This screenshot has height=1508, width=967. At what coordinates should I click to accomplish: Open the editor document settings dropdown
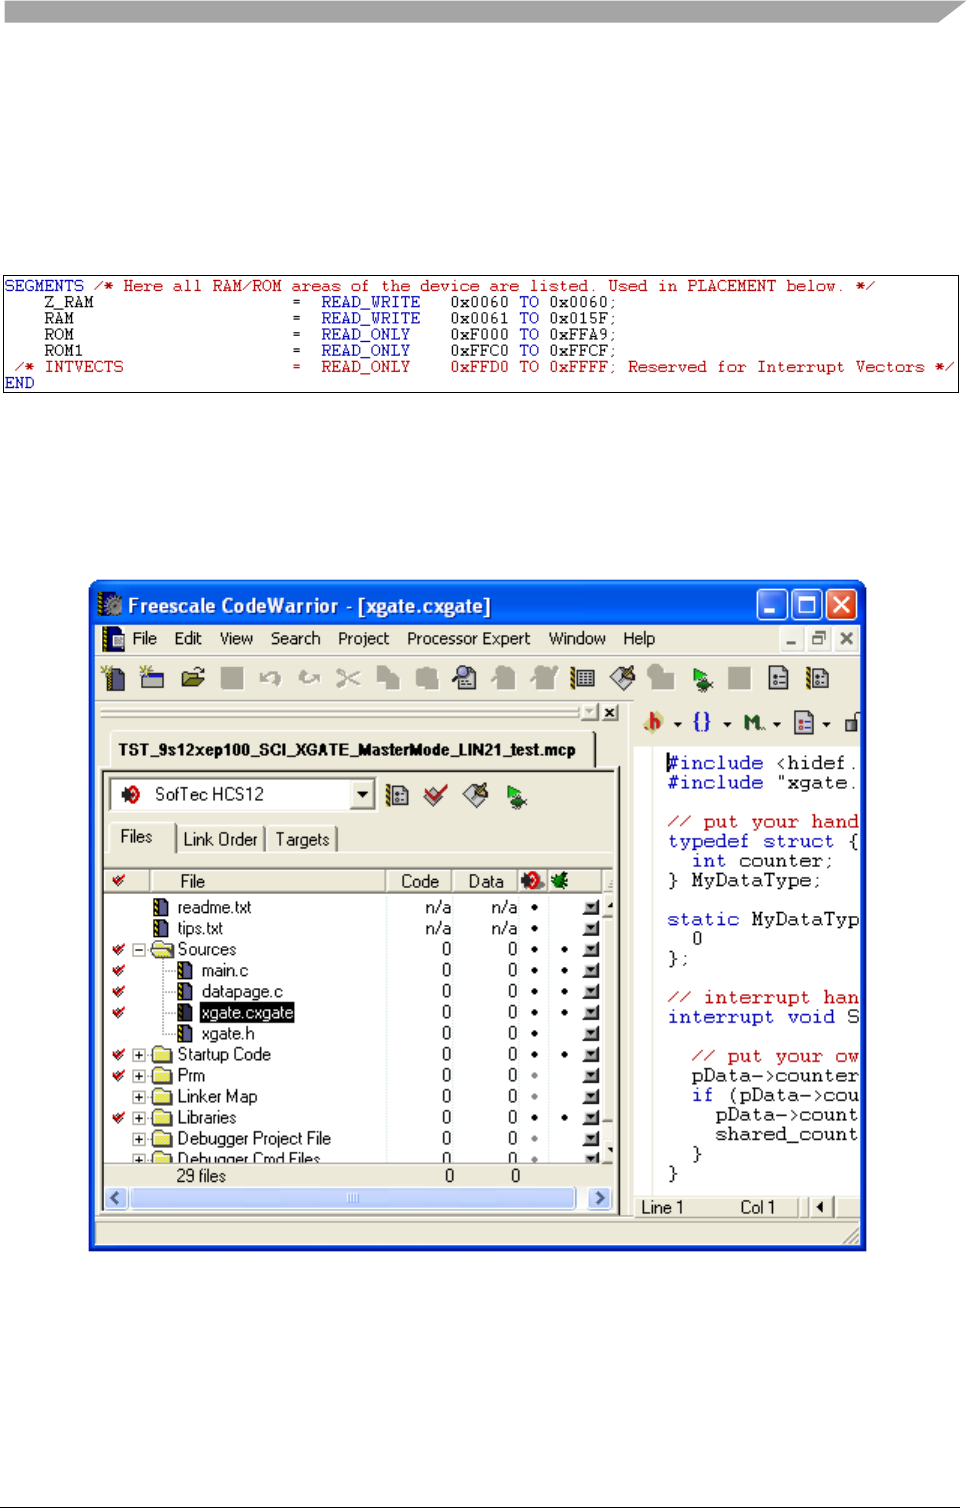point(812,722)
